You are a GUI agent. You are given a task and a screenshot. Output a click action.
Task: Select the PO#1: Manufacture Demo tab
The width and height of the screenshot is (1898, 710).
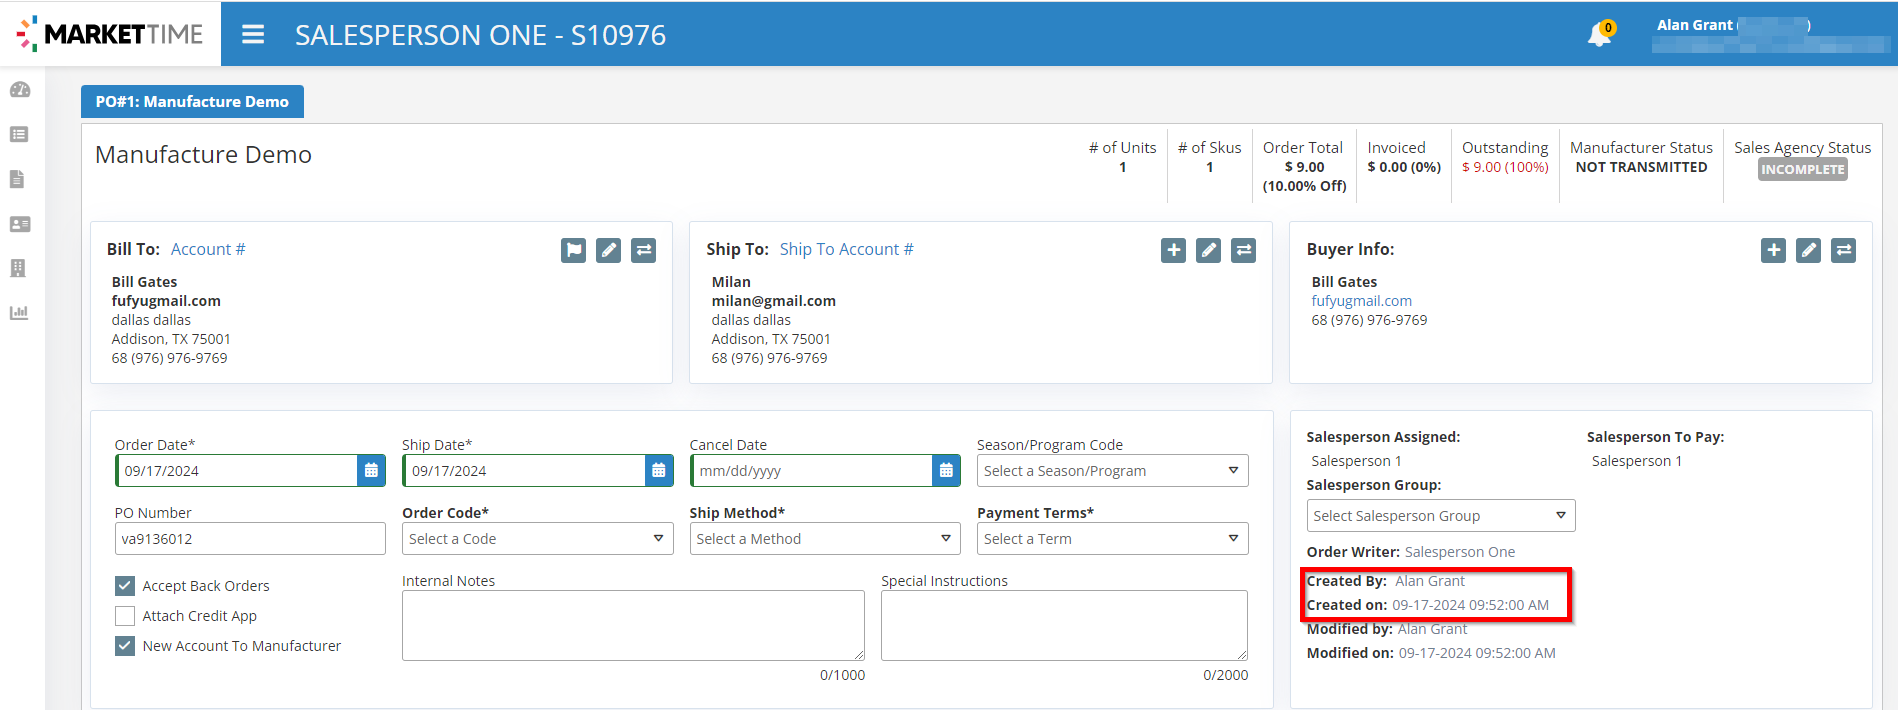pos(192,101)
